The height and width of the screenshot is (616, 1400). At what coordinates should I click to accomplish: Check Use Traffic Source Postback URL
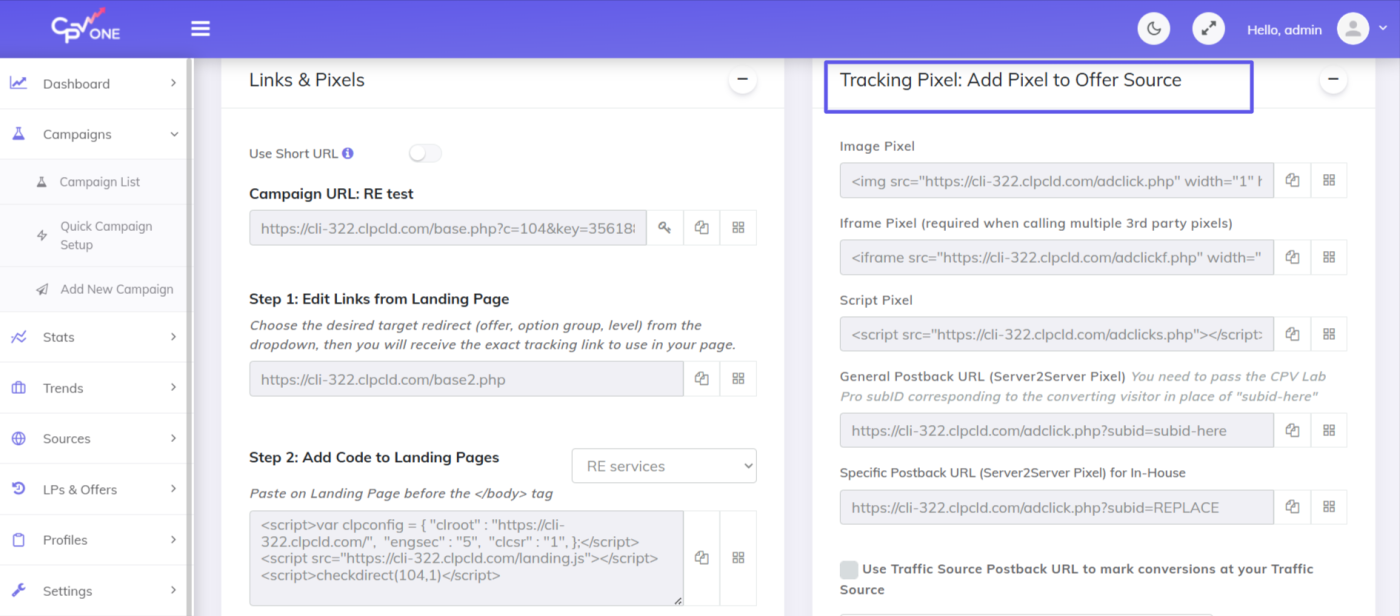[849, 570]
